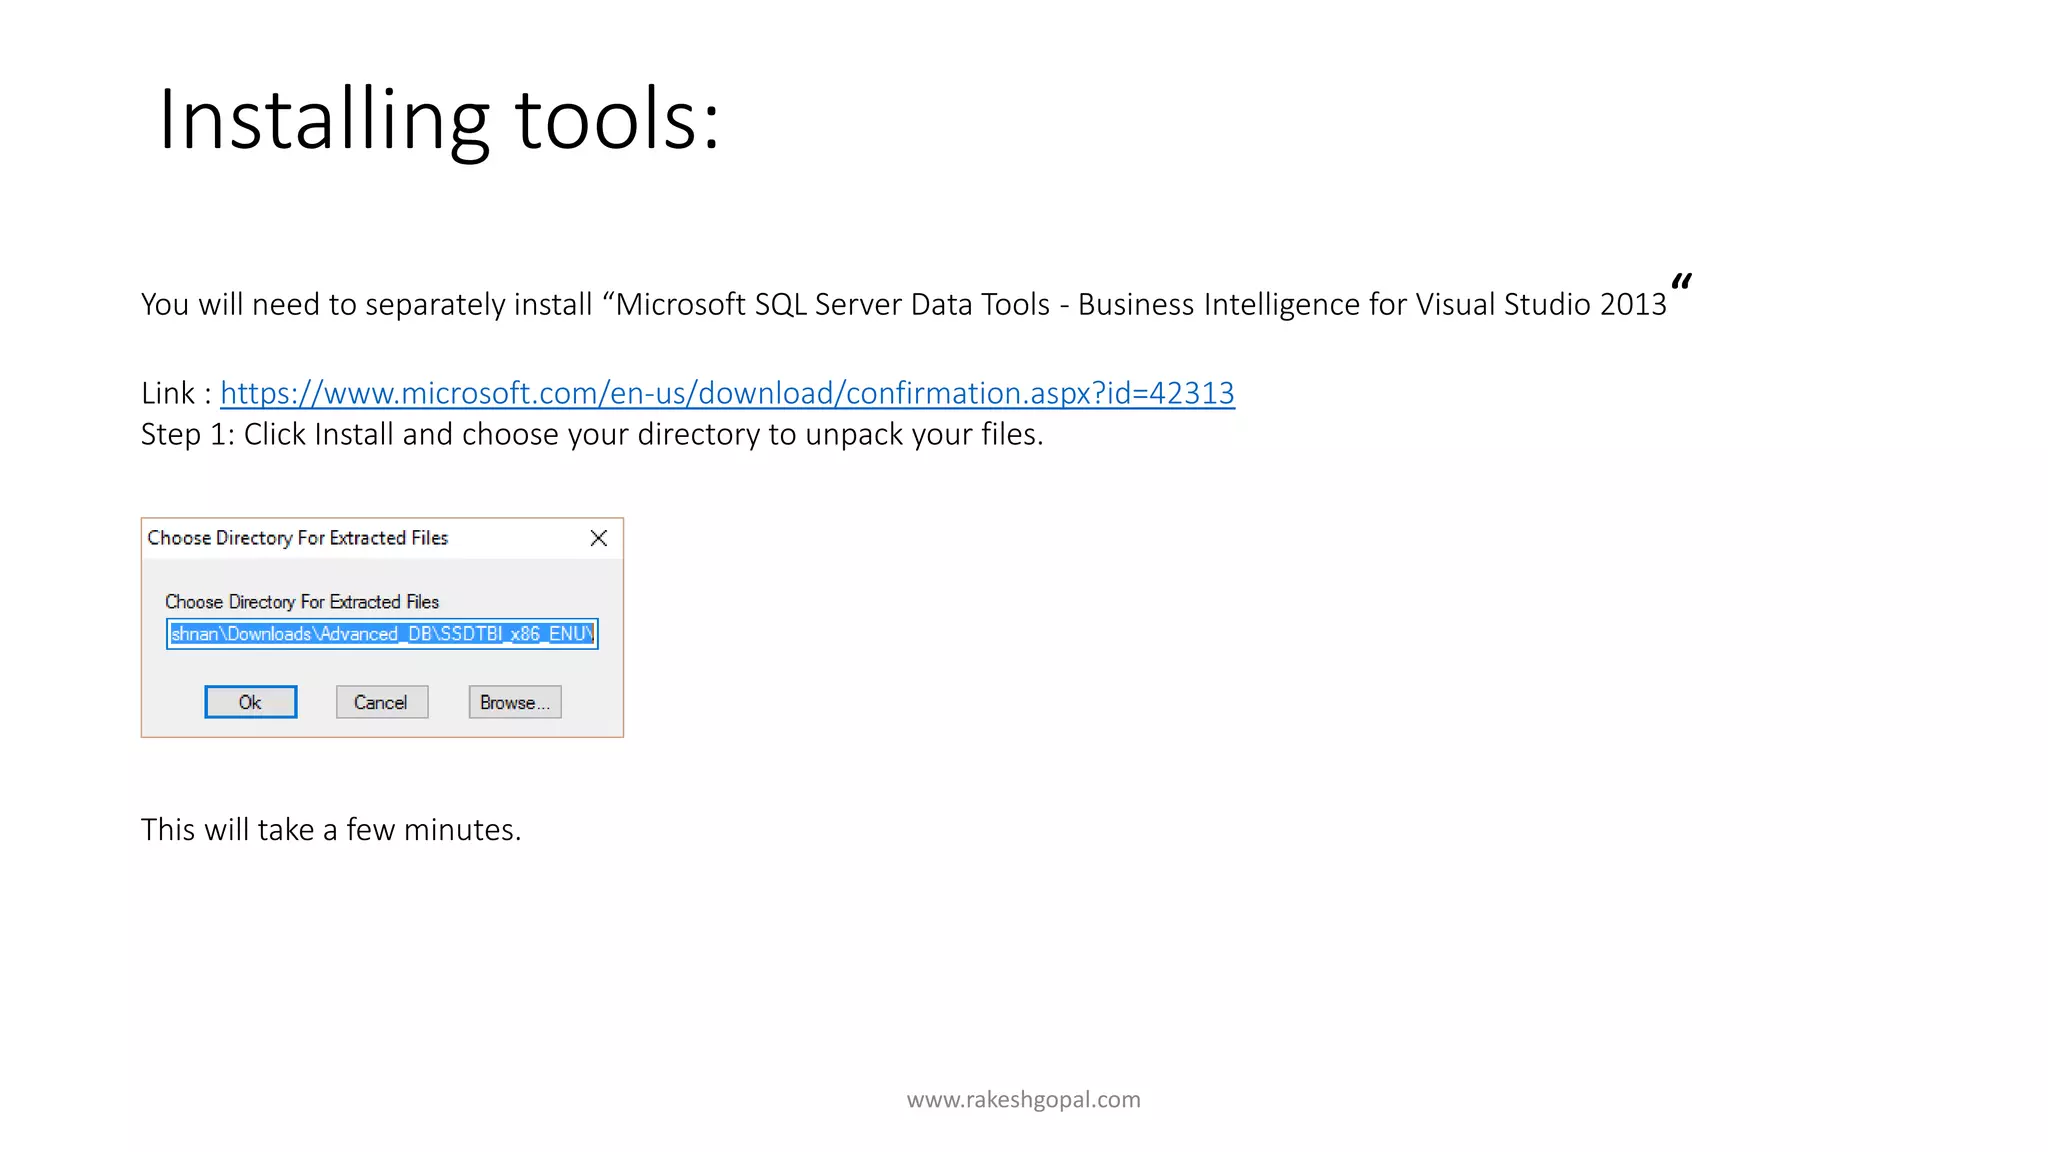Image resolution: width=2048 pixels, height=1152 pixels.
Task: Click the 'You will need to separately install' sentence
Action: (916, 300)
